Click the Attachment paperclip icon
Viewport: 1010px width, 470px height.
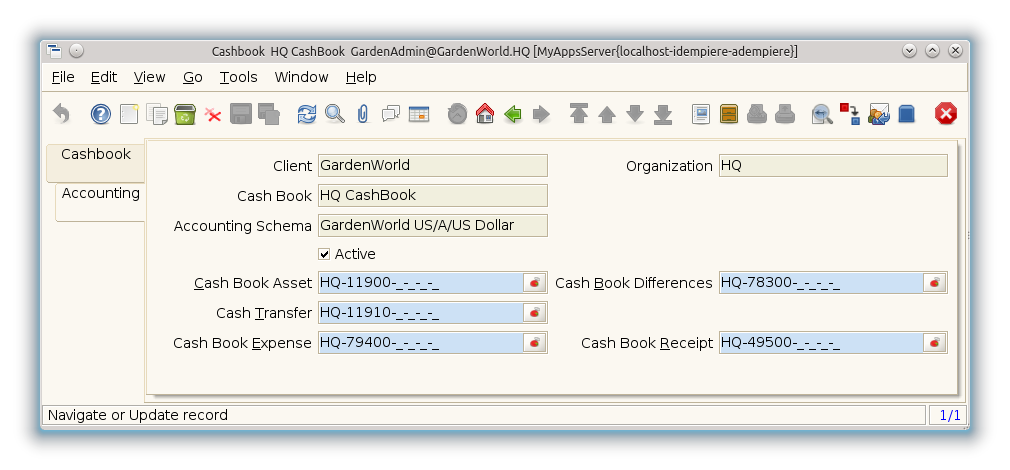[362, 114]
